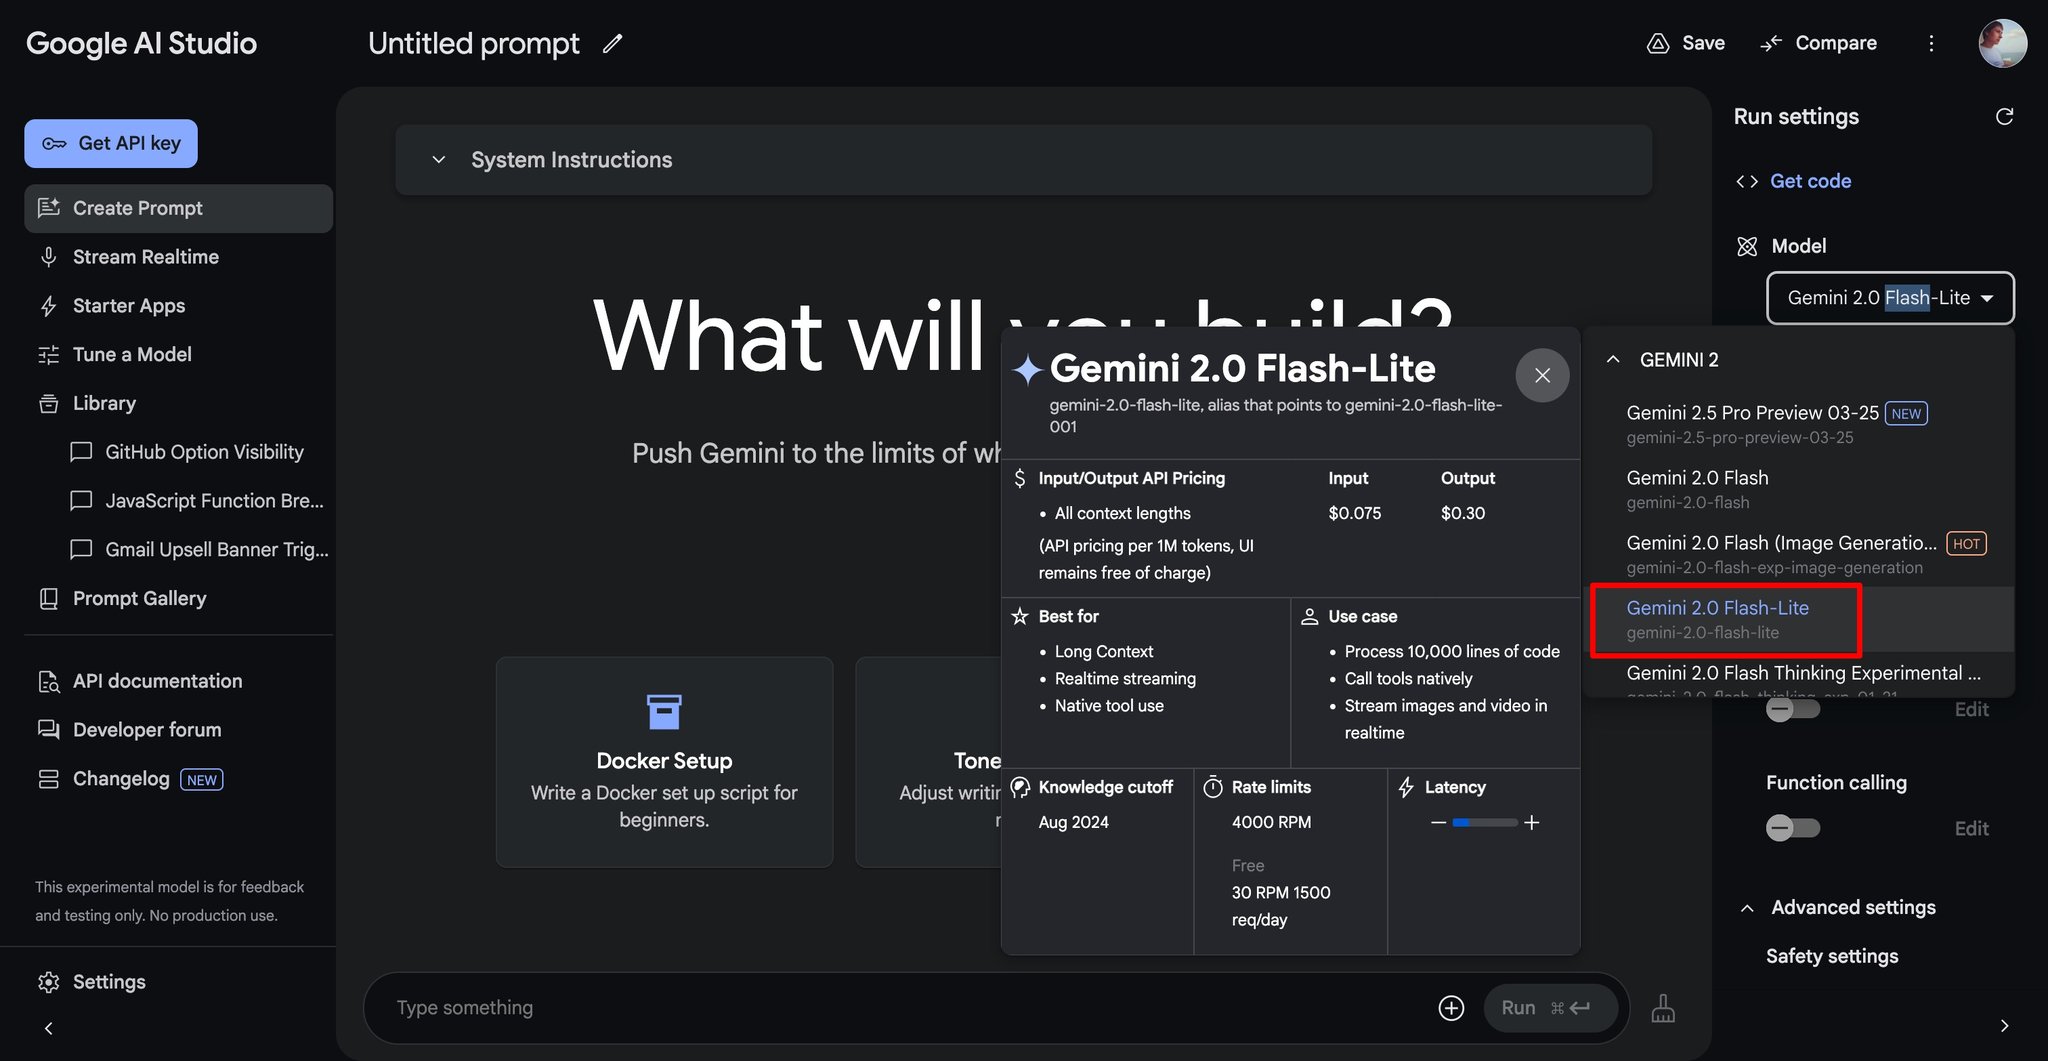
Task: Select Gemini 2.0 Flash-Lite model
Action: tap(1800, 619)
